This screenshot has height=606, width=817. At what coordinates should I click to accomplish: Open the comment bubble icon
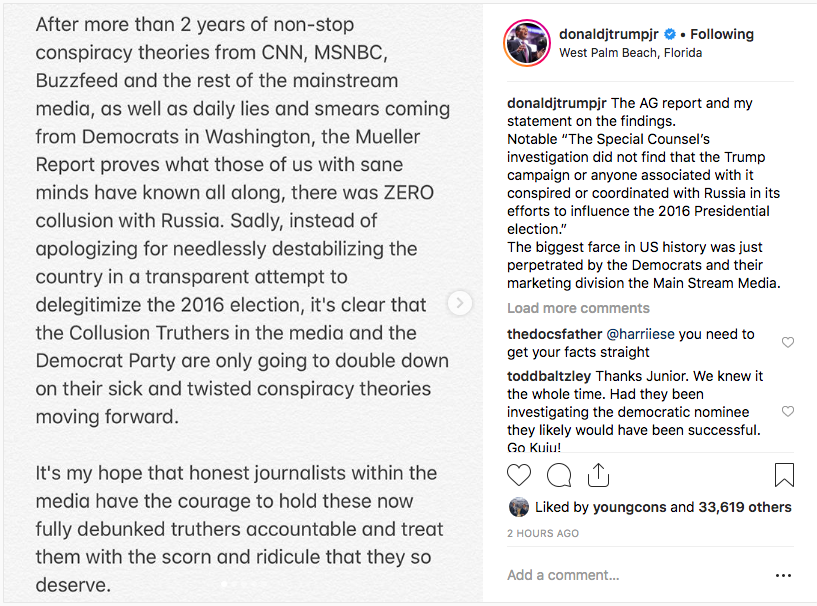[559, 475]
